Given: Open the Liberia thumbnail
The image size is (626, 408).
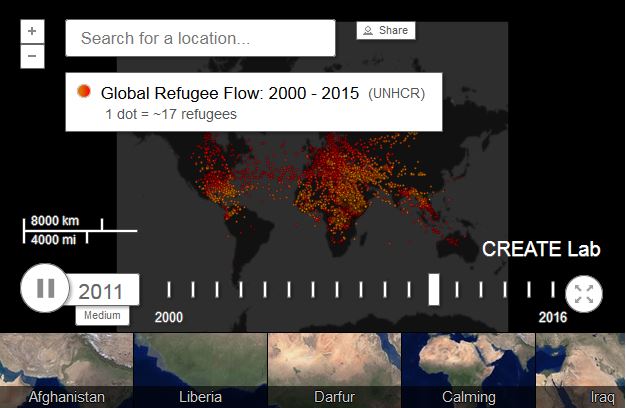Looking at the screenshot, I should [200, 370].
